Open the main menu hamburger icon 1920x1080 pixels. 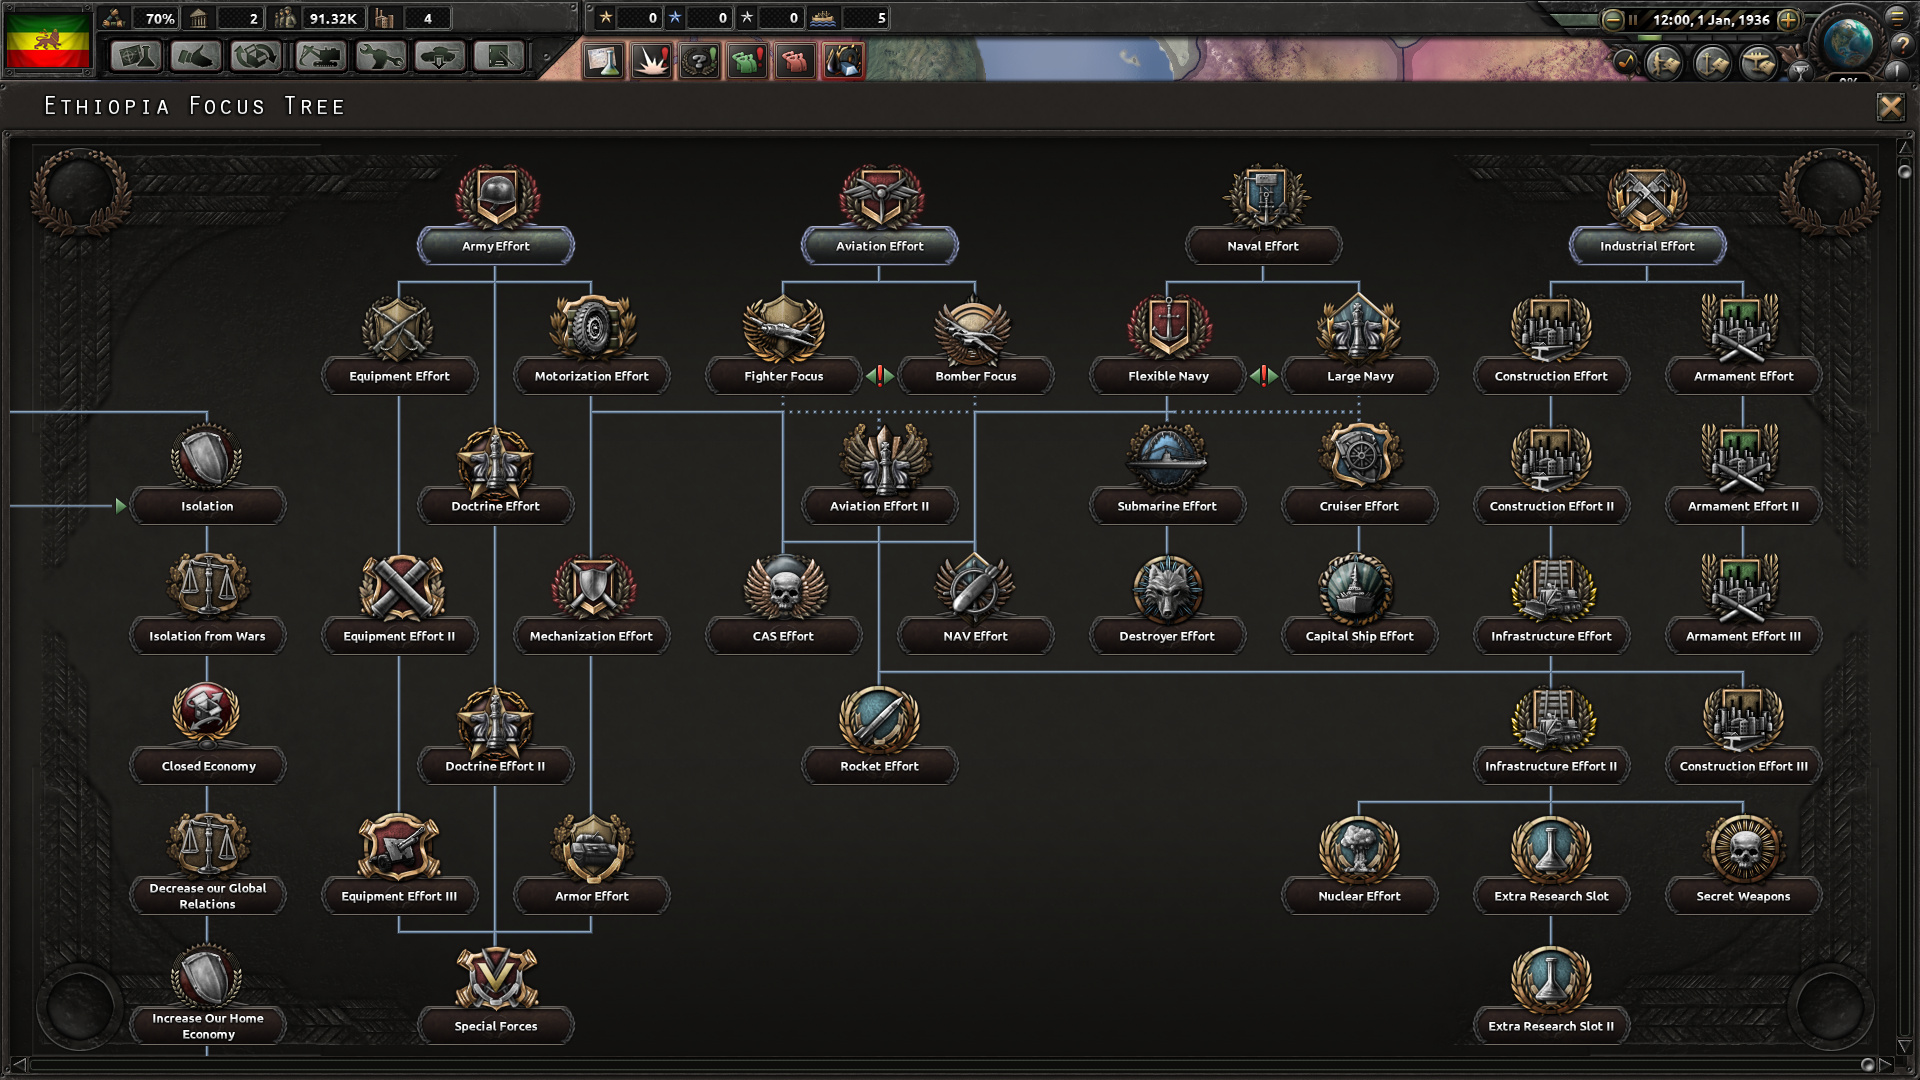click(1897, 16)
